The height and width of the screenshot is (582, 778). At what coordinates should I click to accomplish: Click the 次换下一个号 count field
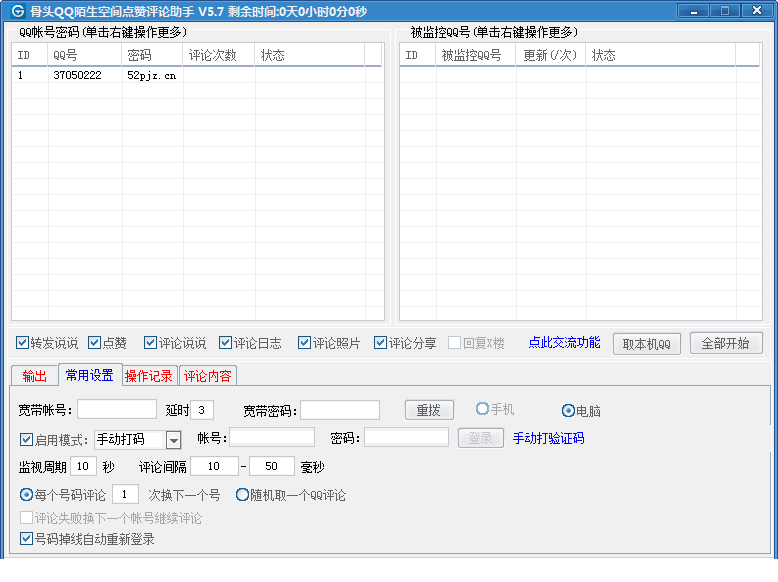(125, 495)
